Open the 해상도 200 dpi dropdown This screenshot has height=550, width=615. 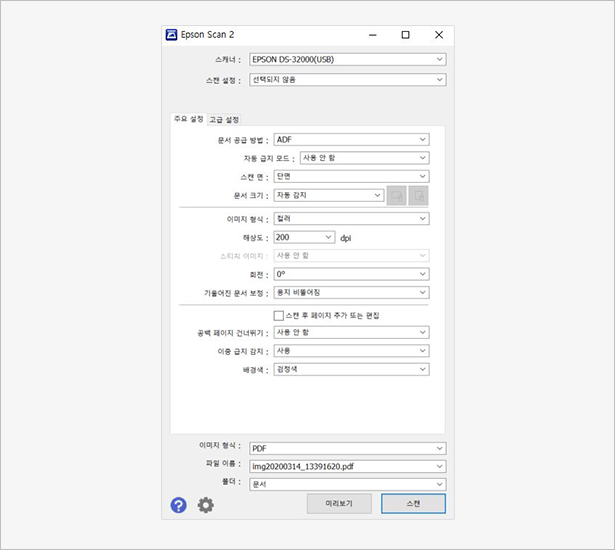tap(304, 237)
